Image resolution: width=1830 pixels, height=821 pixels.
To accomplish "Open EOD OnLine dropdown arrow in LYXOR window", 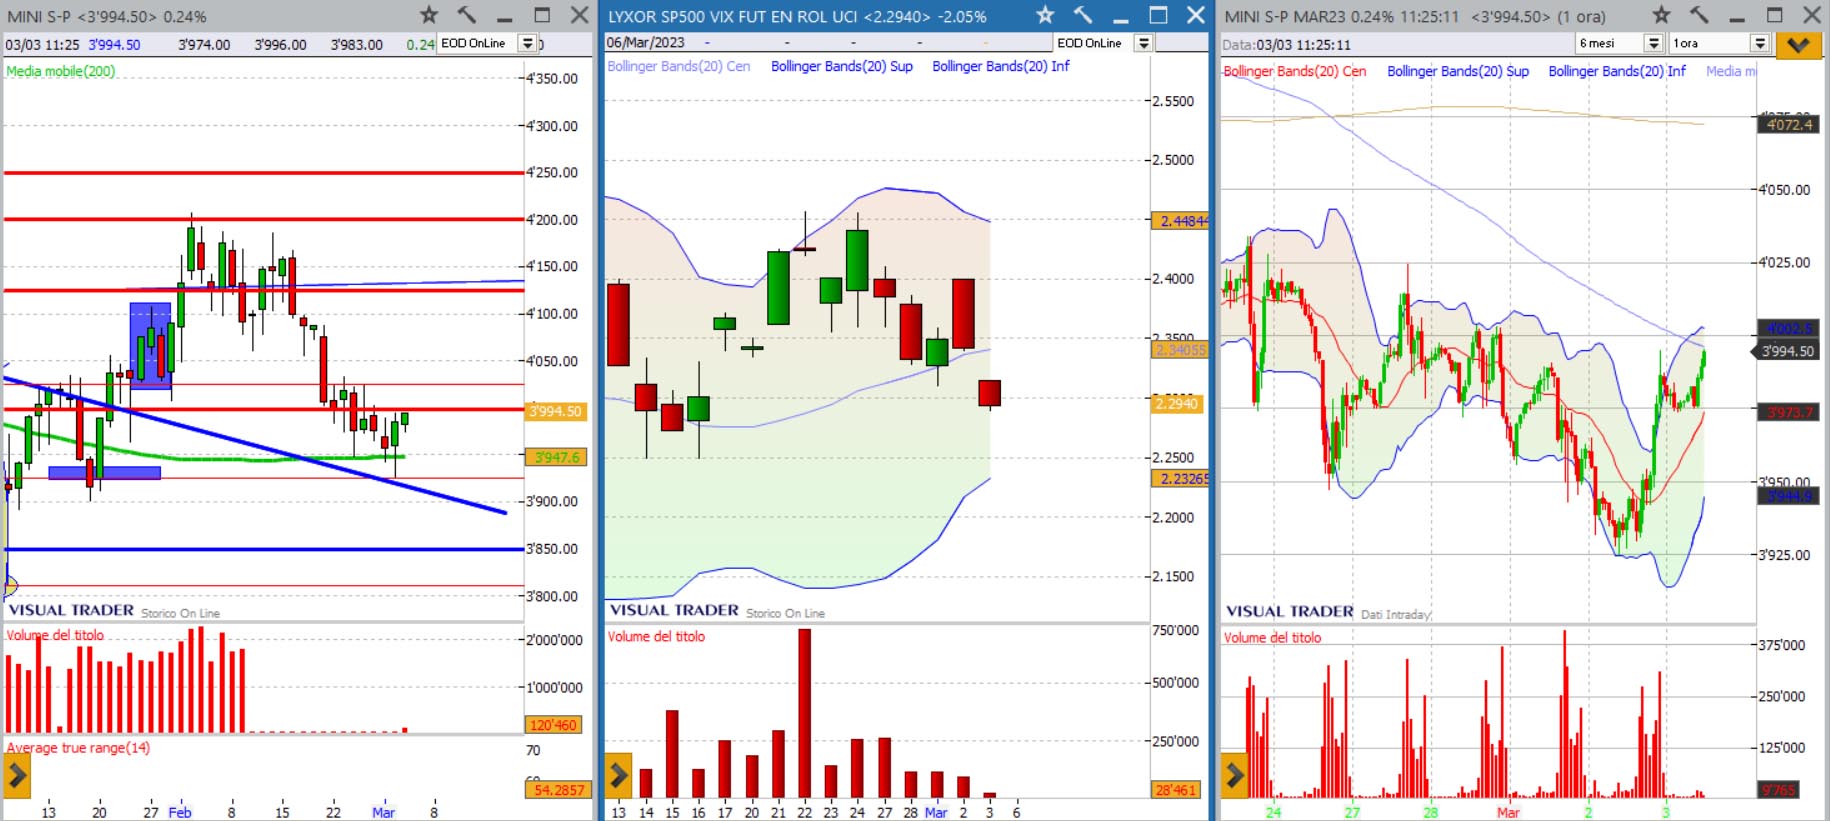I will coord(1143,43).
